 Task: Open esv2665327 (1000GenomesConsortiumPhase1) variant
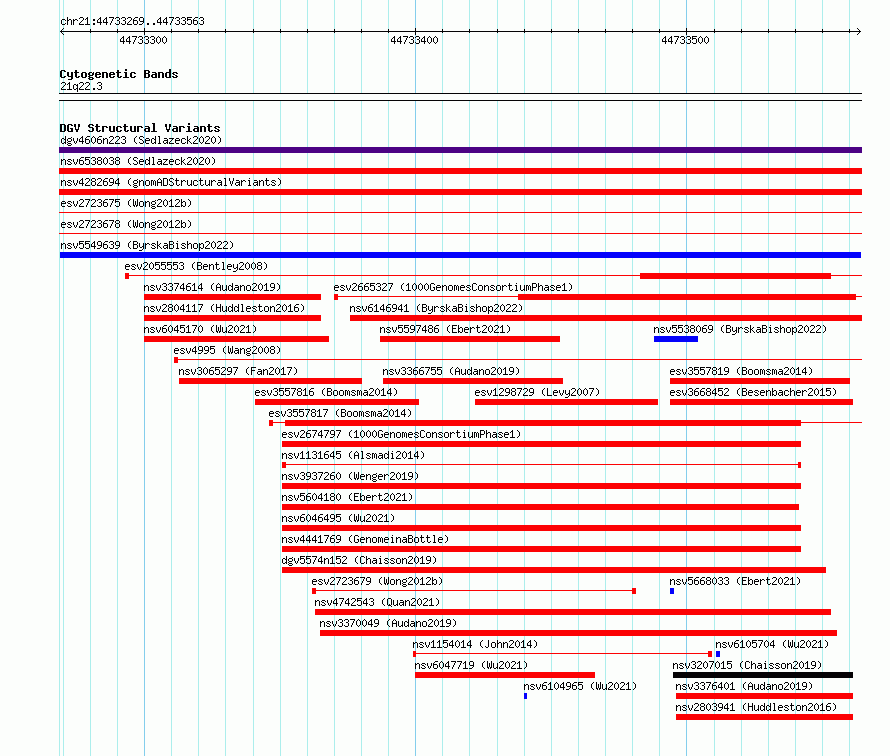[453, 287]
